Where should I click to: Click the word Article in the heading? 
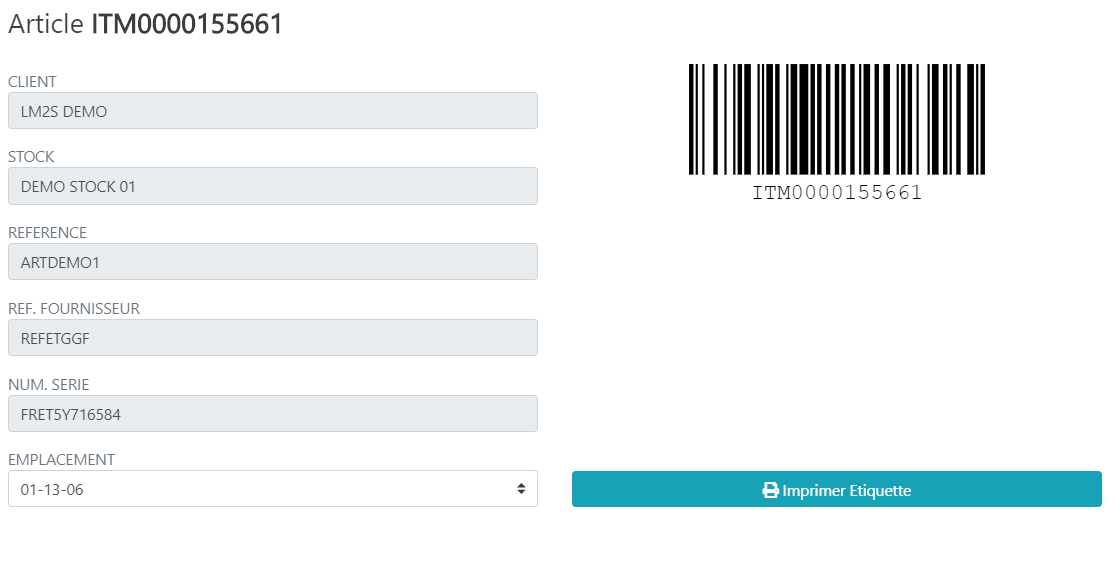coord(46,23)
